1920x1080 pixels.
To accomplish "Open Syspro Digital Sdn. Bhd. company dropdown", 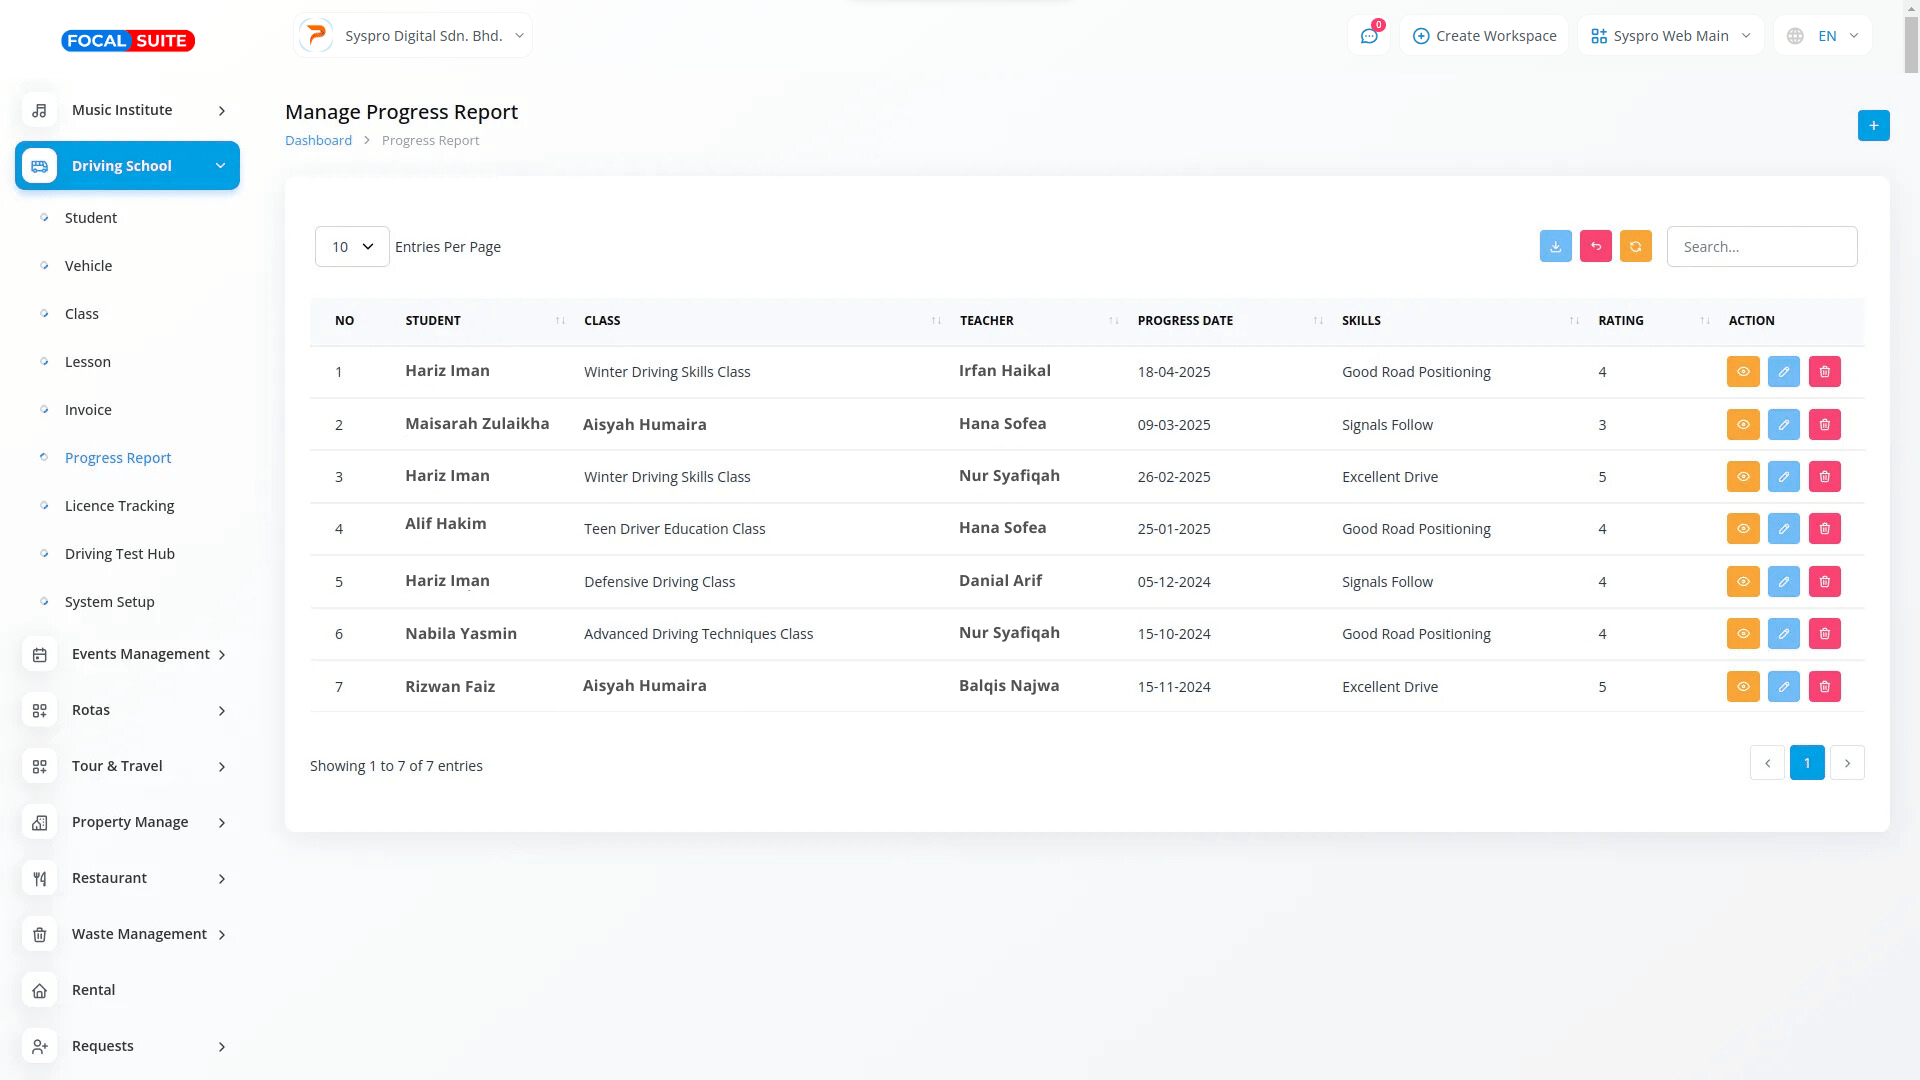I will [x=413, y=36].
